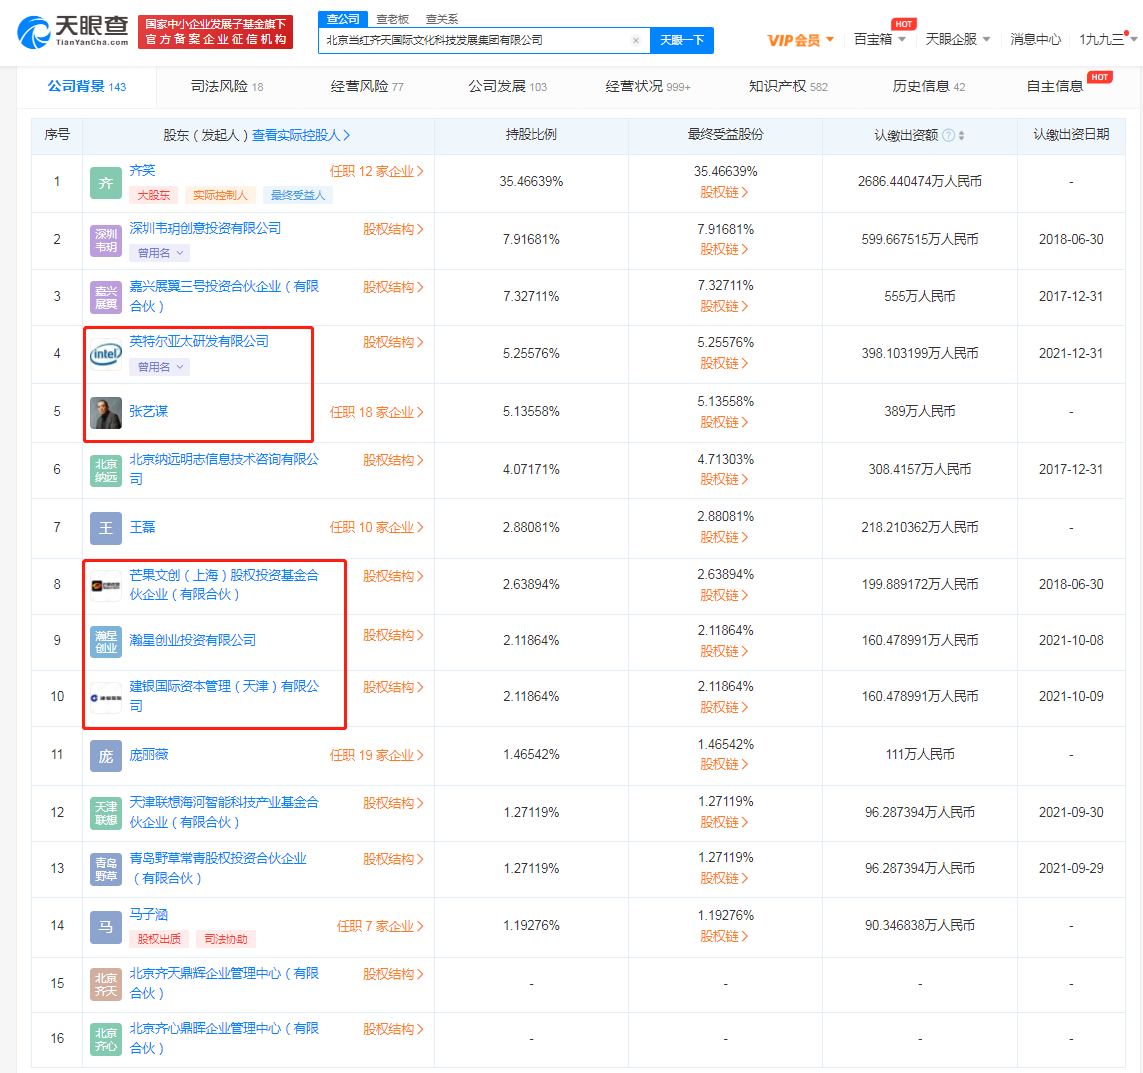The width and height of the screenshot is (1143, 1073).
Task: Select the 司法风险 tab
Action: (x=227, y=87)
